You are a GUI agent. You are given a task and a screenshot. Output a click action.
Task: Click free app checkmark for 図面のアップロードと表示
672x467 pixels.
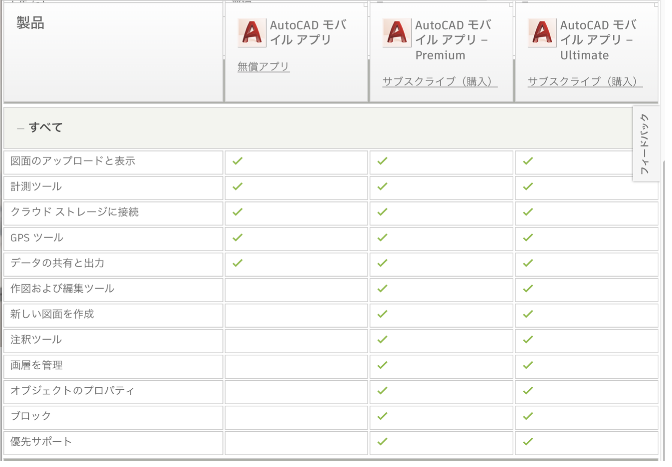[237, 161]
